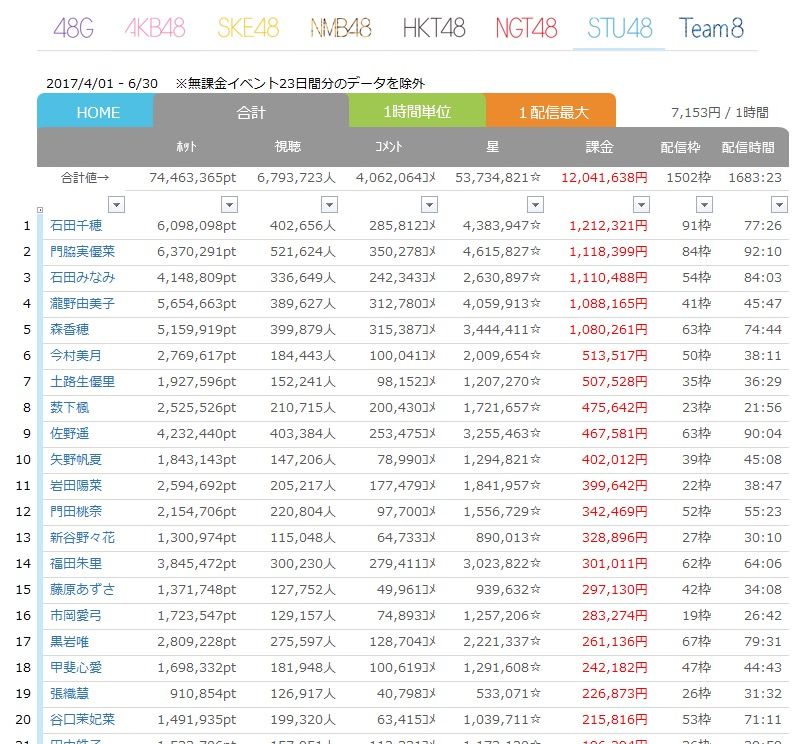Open the ポイント column filter dropdown
Image resolution: width=808 pixels, height=744 pixels.
(229, 205)
